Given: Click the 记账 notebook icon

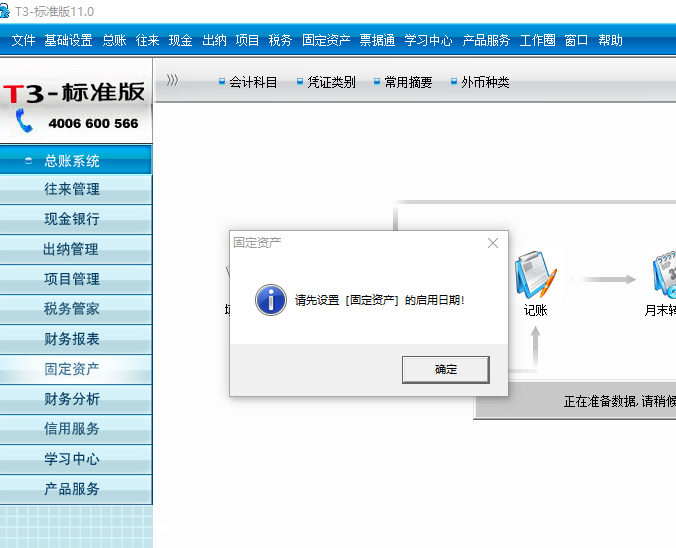Looking at the screenshot, I should pyautogui.click(x=536, y=275).
